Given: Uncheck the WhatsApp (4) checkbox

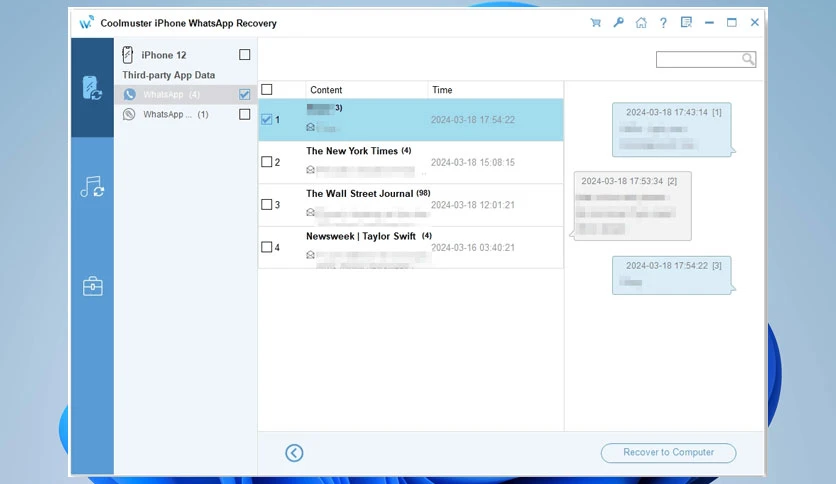Looking at the screenshot, I should (x=244, y=94).
